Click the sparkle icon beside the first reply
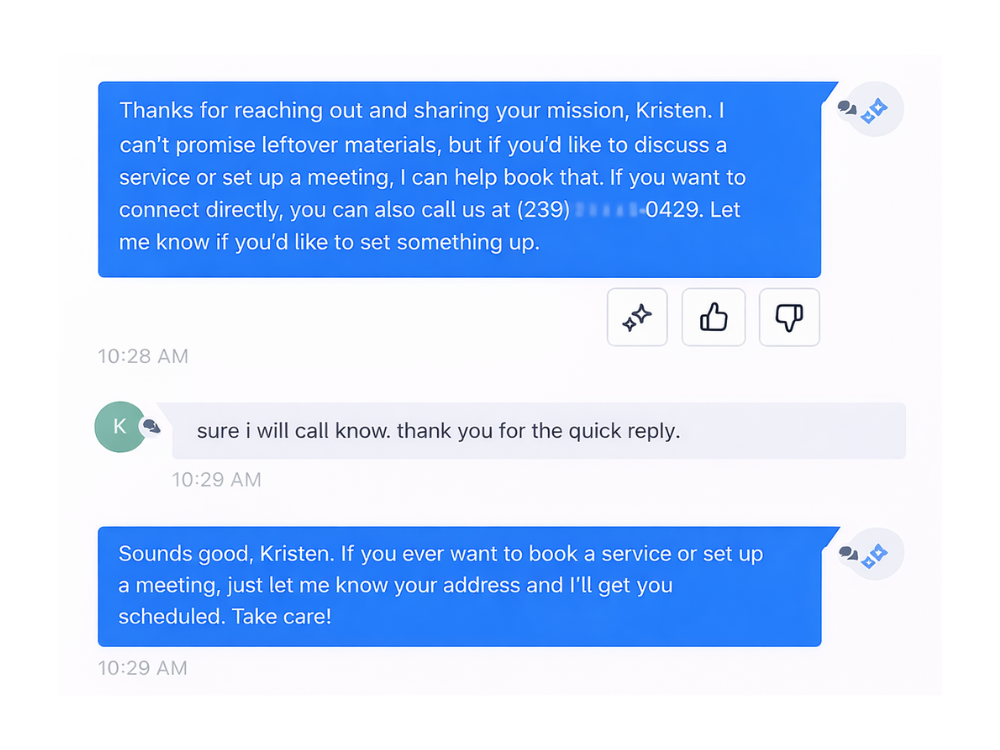 pos(875,111)
